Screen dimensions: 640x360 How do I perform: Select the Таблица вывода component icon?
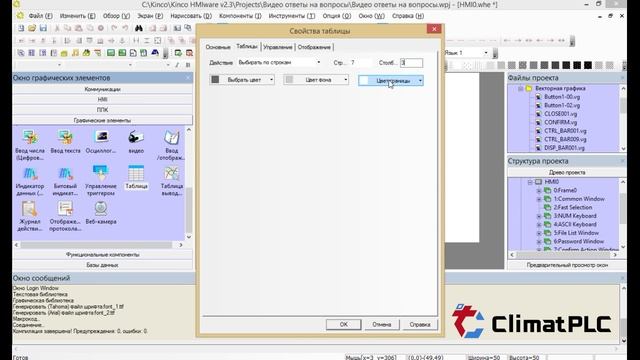(x=171, y=173)
